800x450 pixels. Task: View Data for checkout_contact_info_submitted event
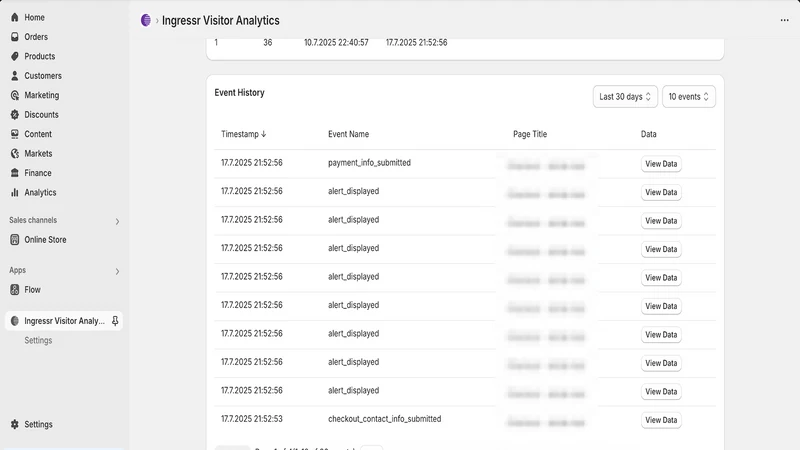(661, 420)
